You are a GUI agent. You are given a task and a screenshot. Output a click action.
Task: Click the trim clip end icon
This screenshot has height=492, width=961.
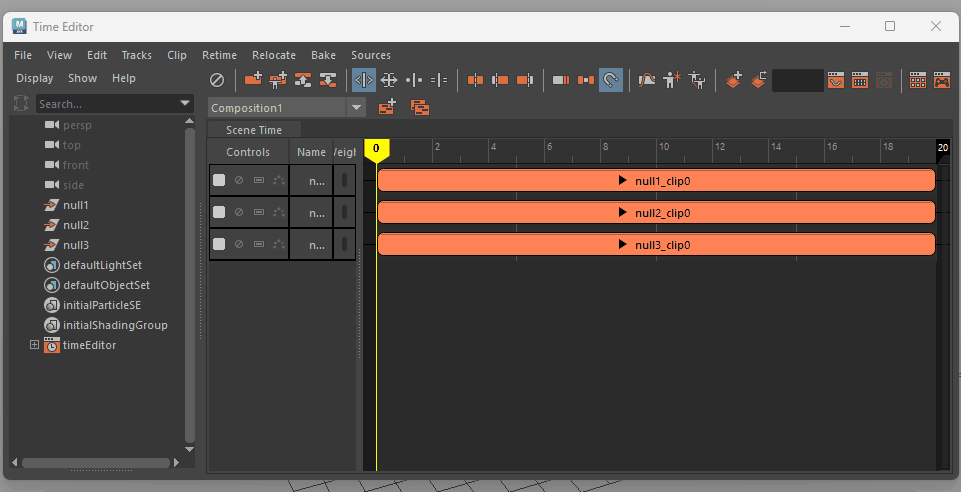525,80
